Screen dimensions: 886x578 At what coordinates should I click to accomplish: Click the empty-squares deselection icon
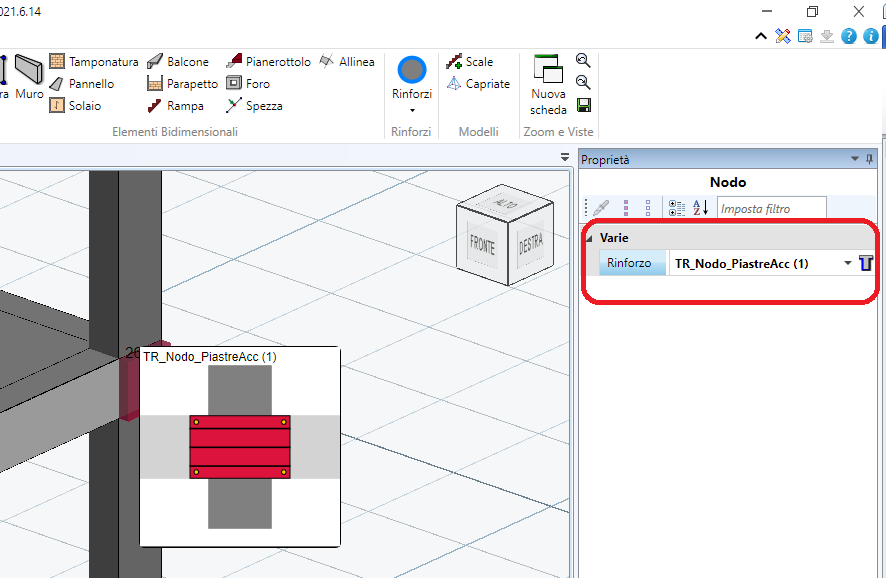coord(648,208)
